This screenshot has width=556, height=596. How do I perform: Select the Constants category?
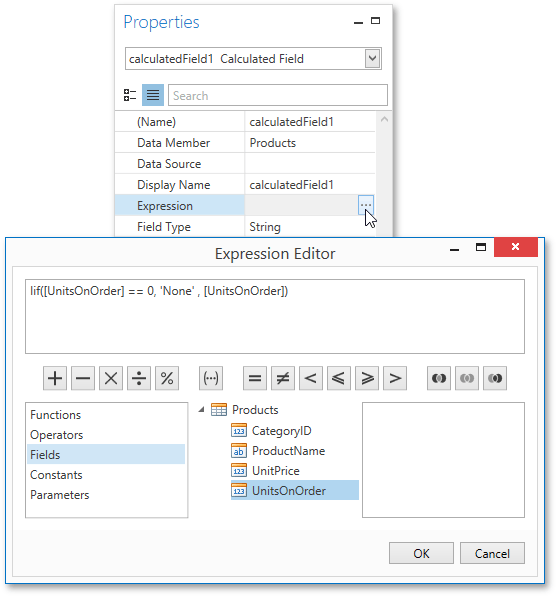click(106, 475)
